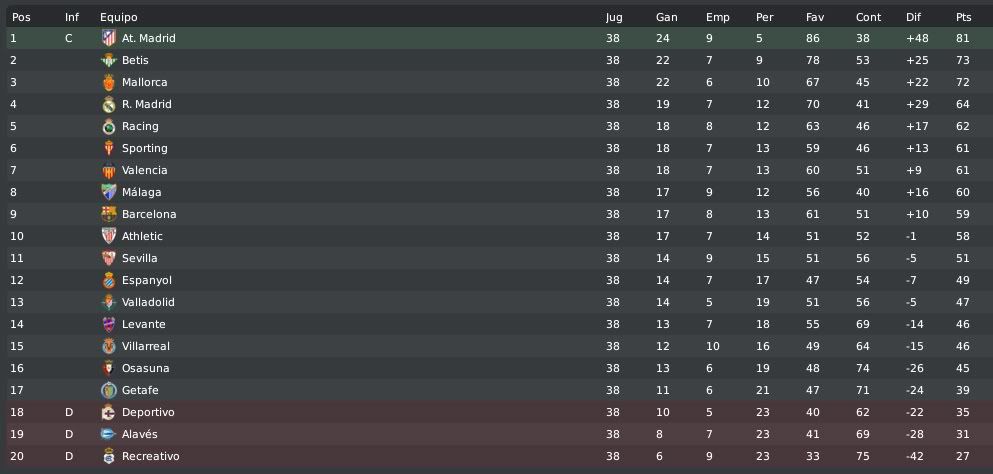Sort table by Equipo column header
993x474 pixels.
(x=118, y=17)
